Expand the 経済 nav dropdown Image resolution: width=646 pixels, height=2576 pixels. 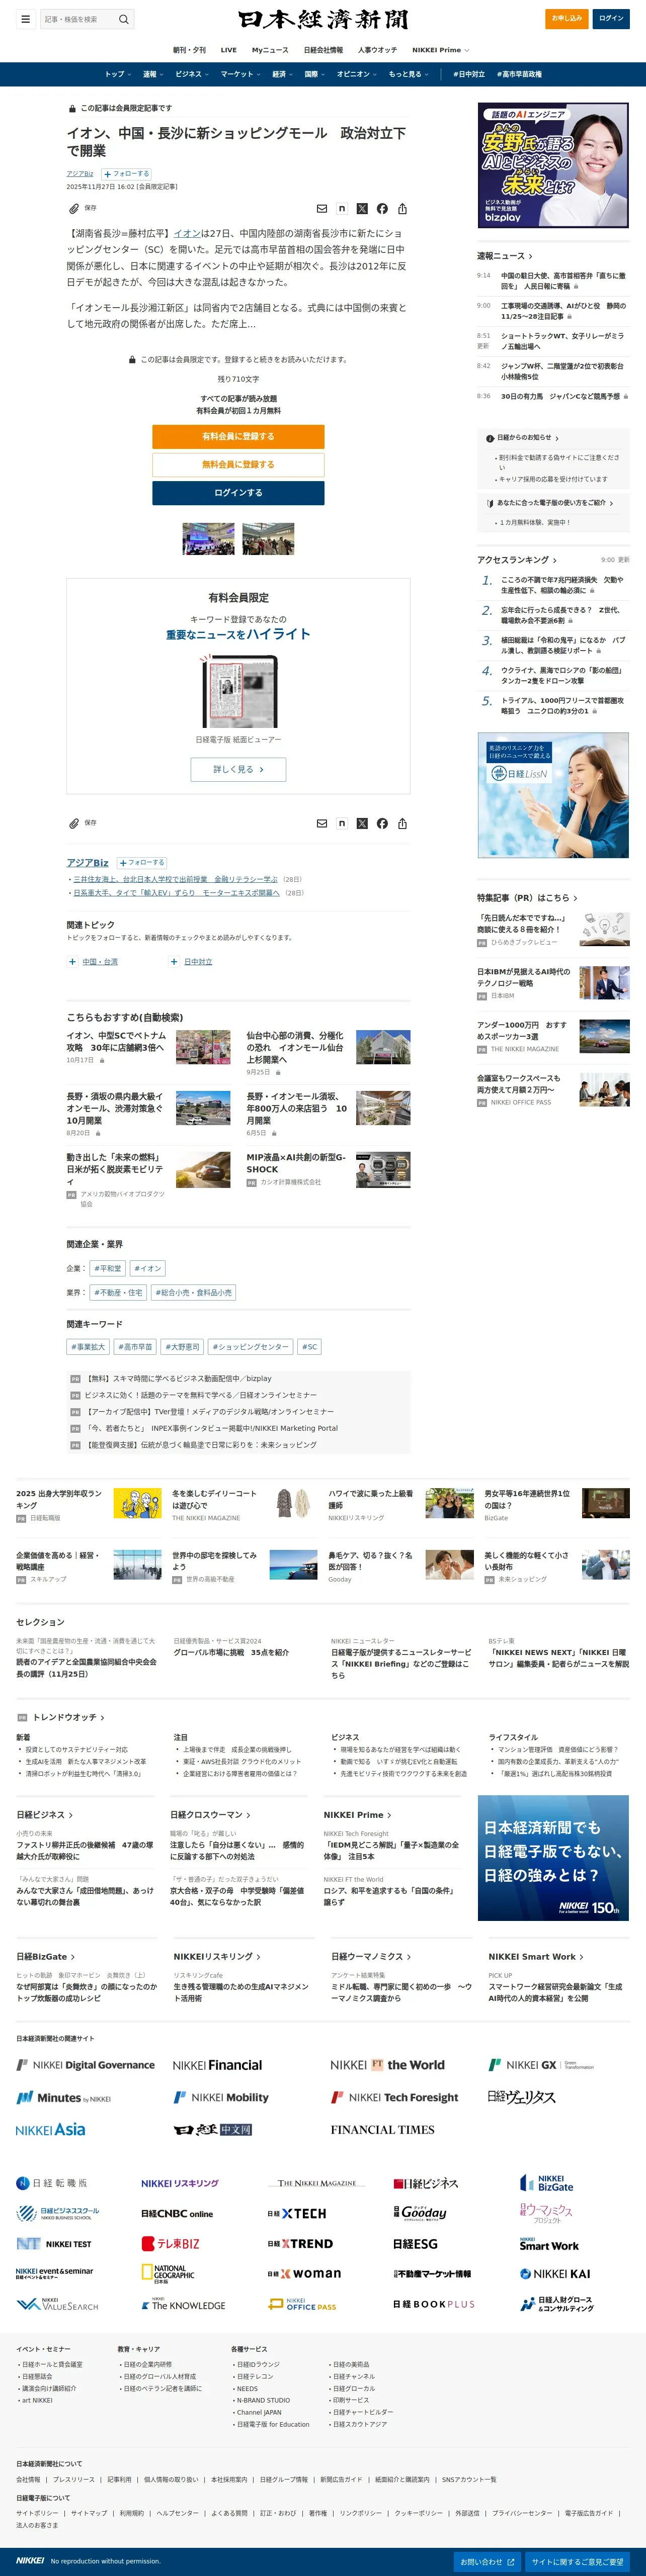tap(282, 74)
